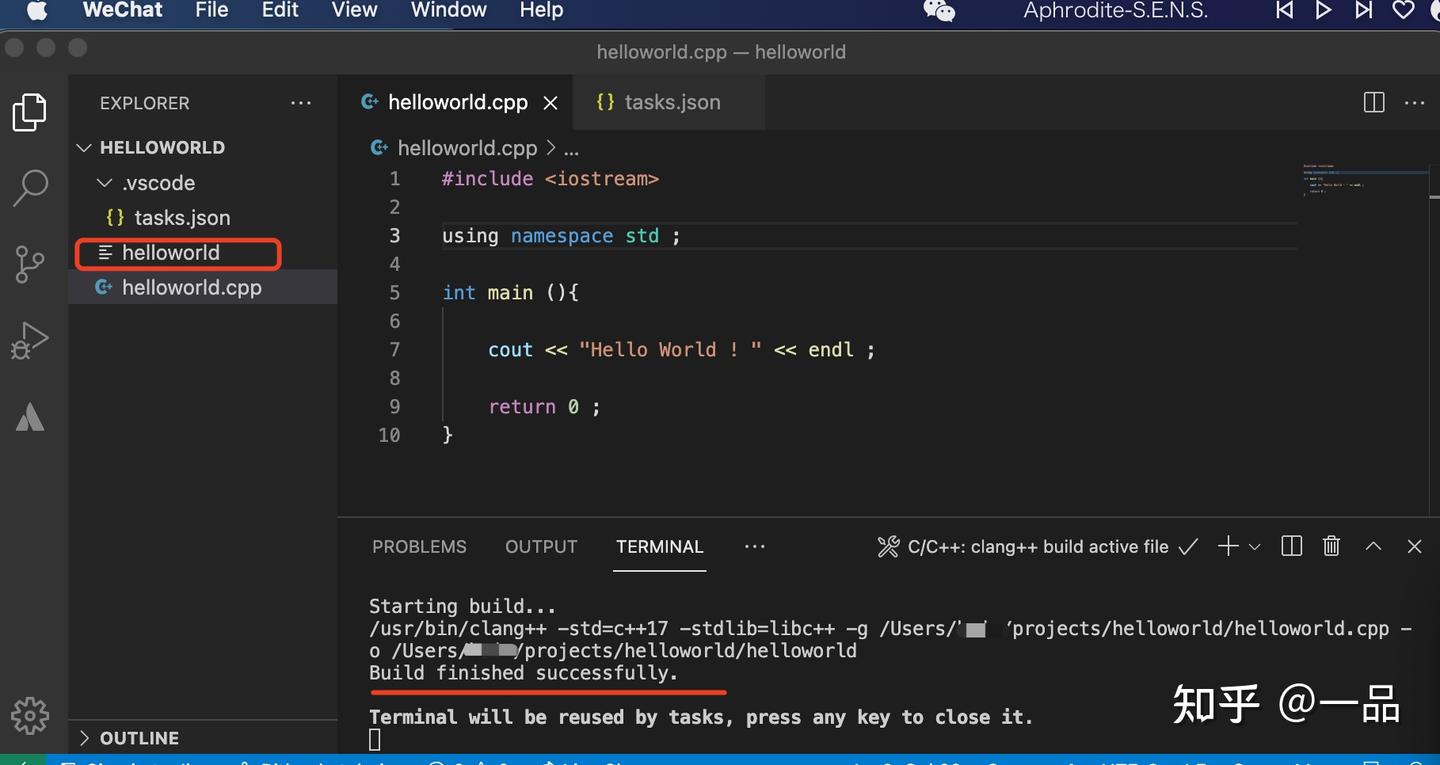Screen dimensions: 1440x765
Task: Switch to the OUTPUT panel tab
Action: (540, 546)
